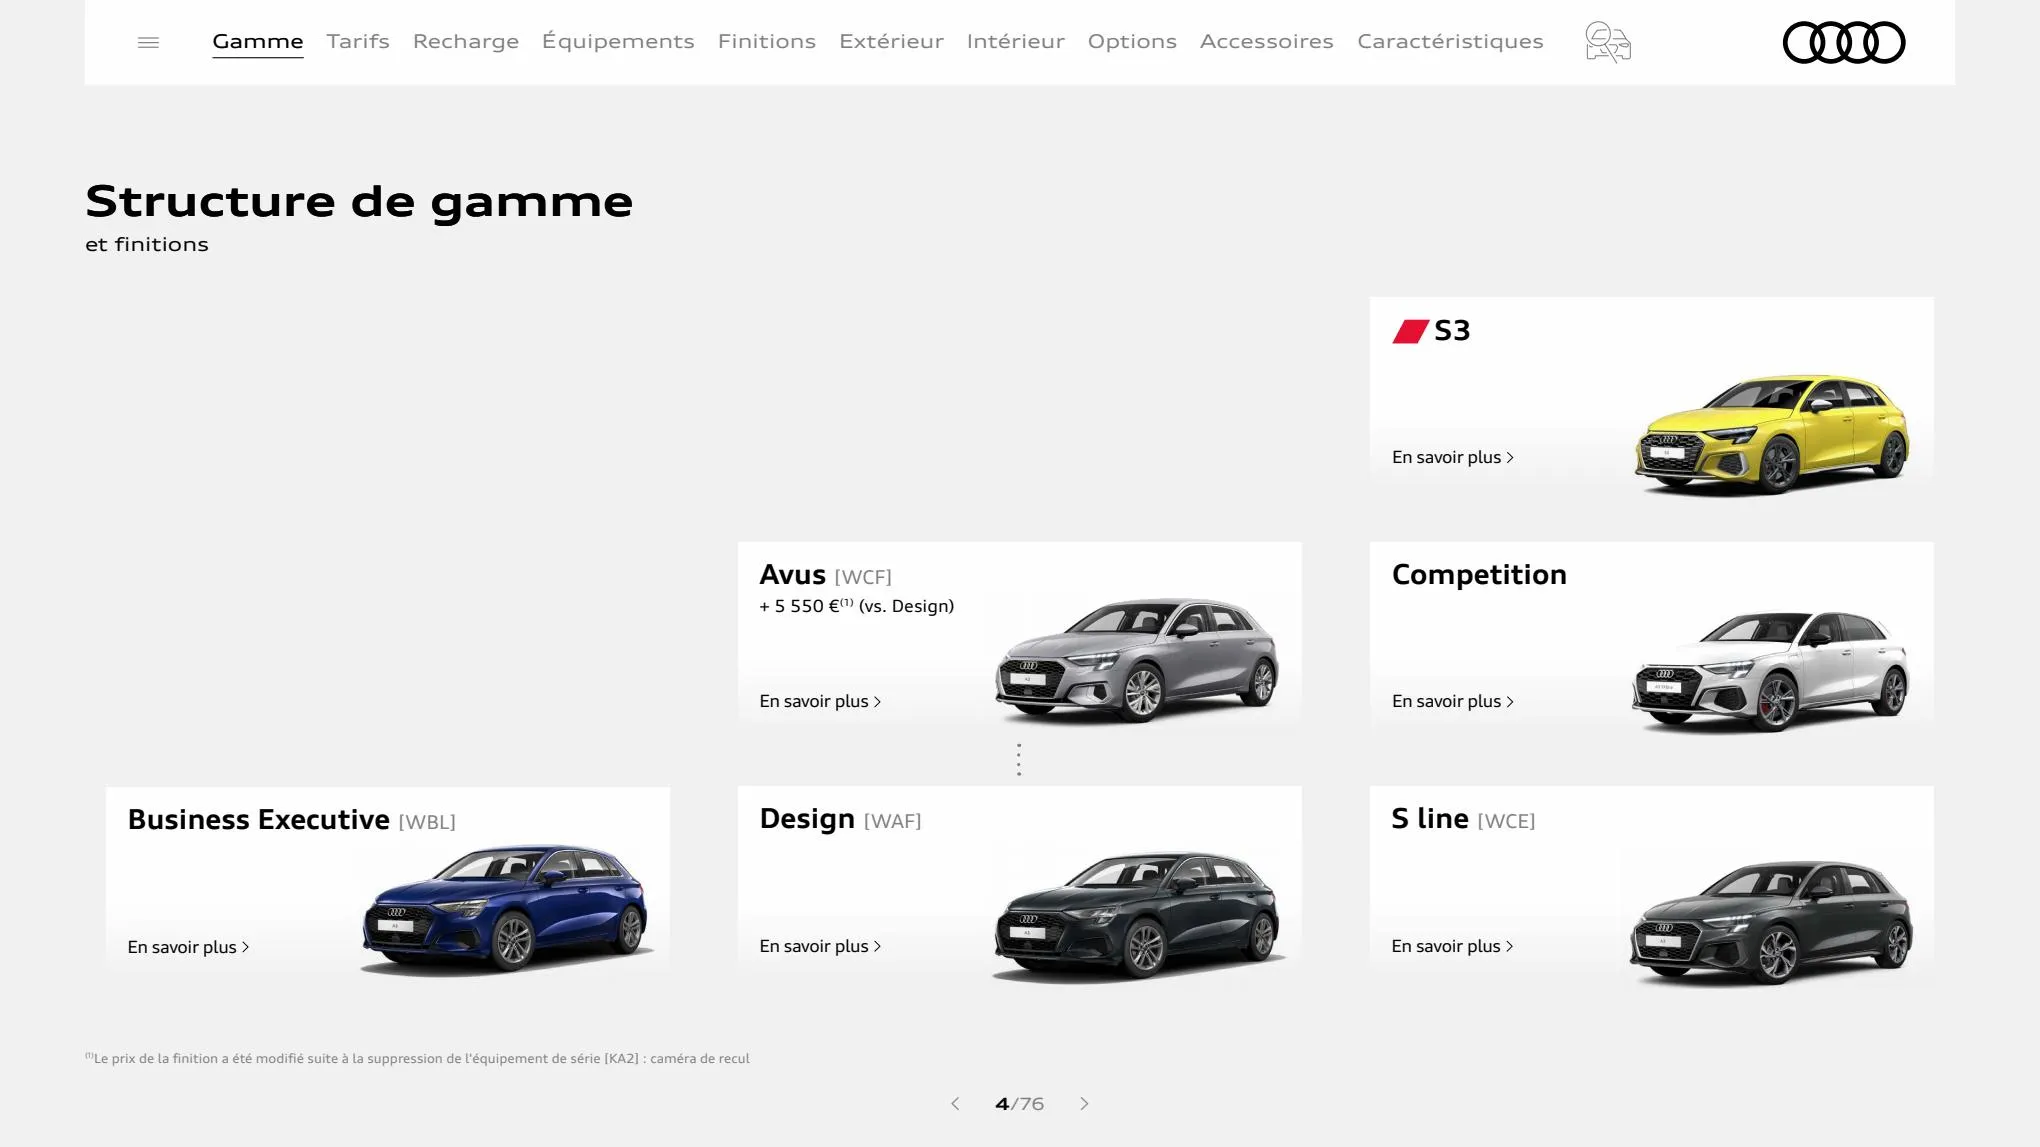Click En savoir plus for S line

point(1453,946)
